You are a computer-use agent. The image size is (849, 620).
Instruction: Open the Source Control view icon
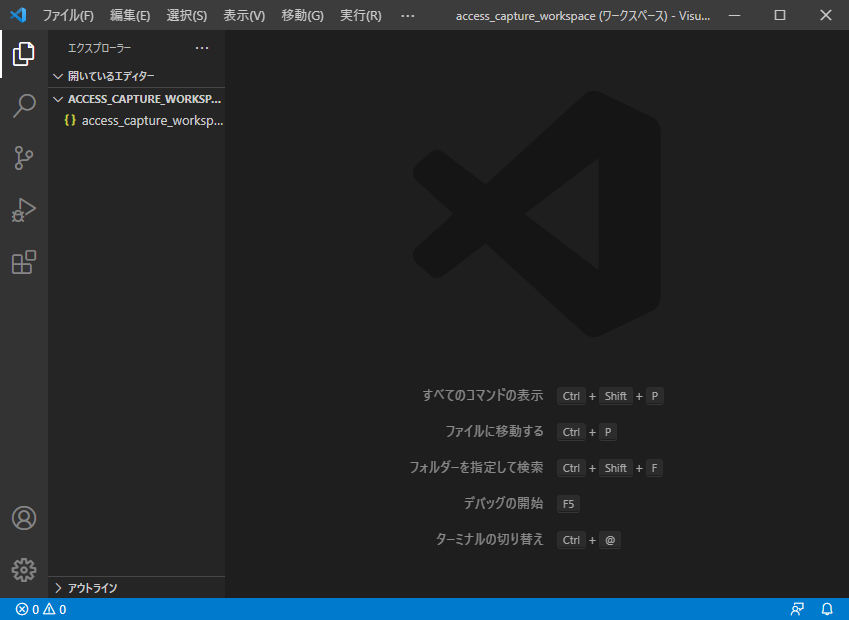[x=24, y=158]
